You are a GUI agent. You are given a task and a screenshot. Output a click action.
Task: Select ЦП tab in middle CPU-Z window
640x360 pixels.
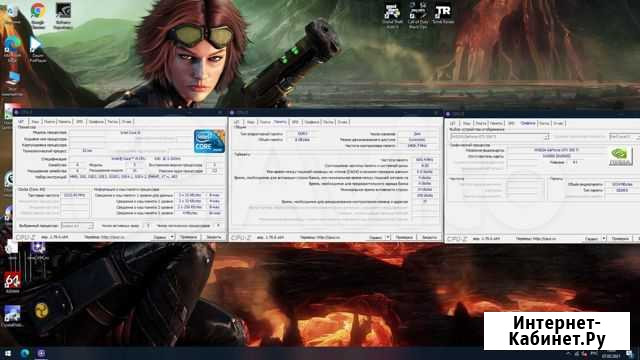237,122
